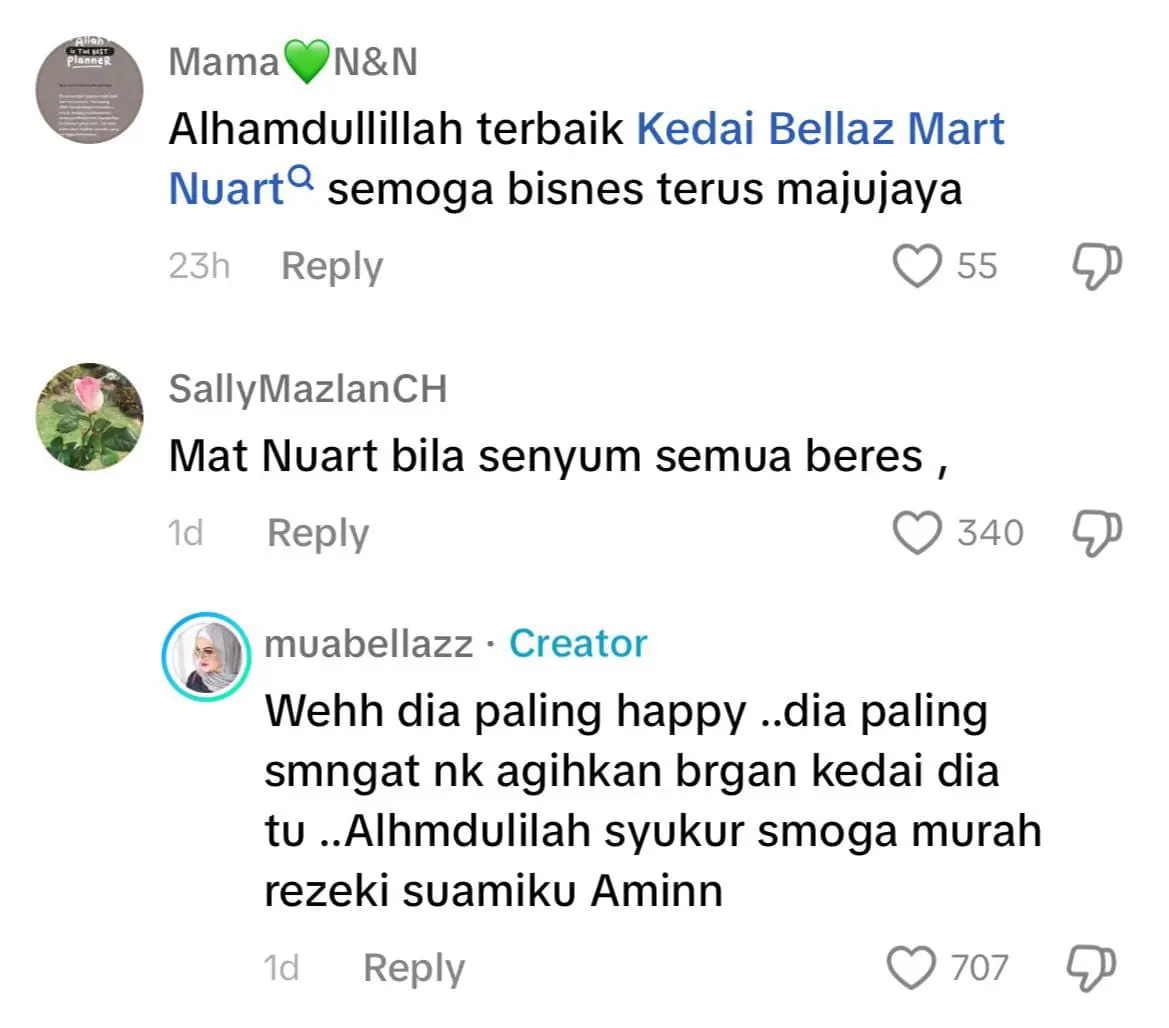Image resolution: width=1169 pixels, height=1028 pixels.
Task: Dislike SallyMazlanCH's comment
Action: click(1097, 532)
